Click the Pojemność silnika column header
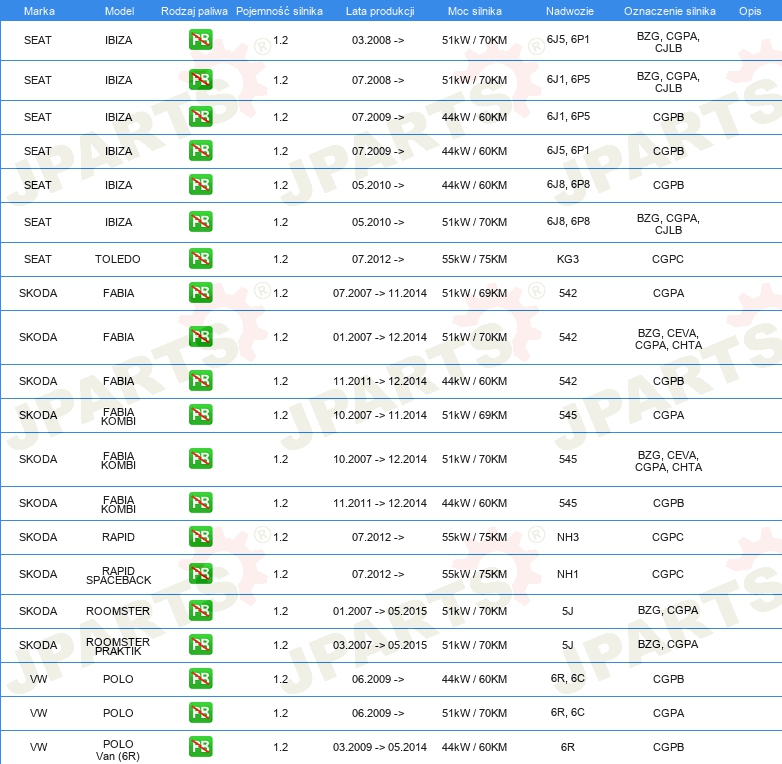 [x=279, y=11]
